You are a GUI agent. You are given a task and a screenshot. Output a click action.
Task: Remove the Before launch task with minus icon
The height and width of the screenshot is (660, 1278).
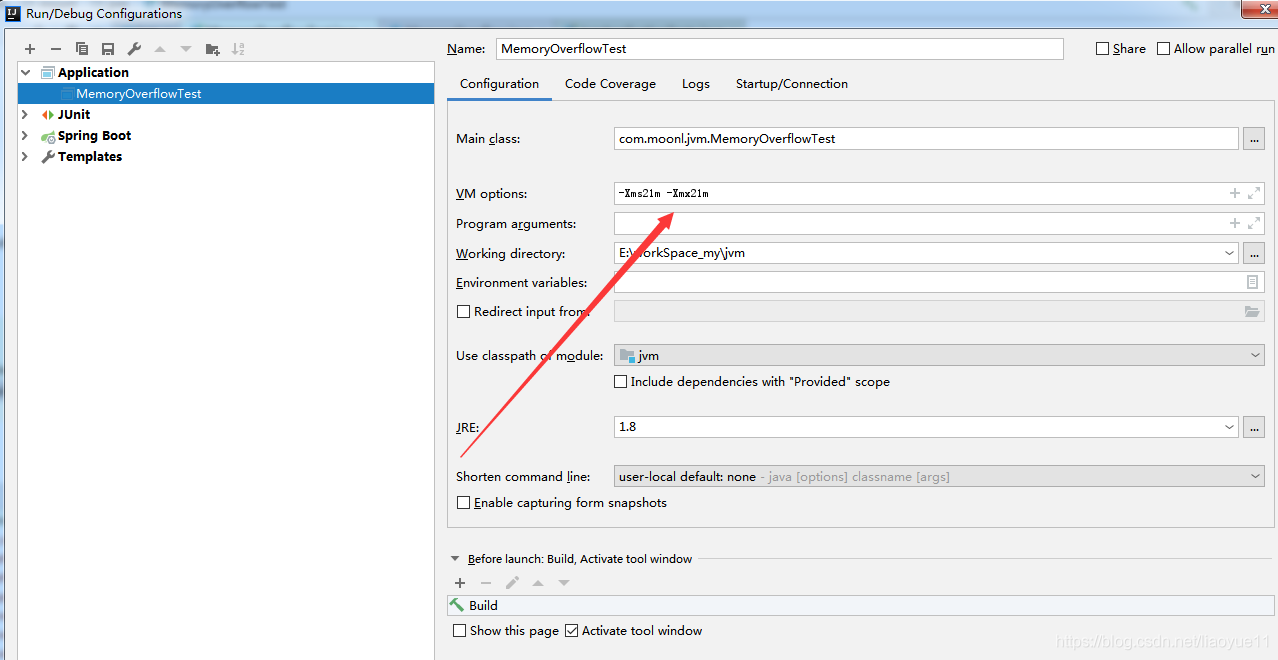[x=486, y=583]
